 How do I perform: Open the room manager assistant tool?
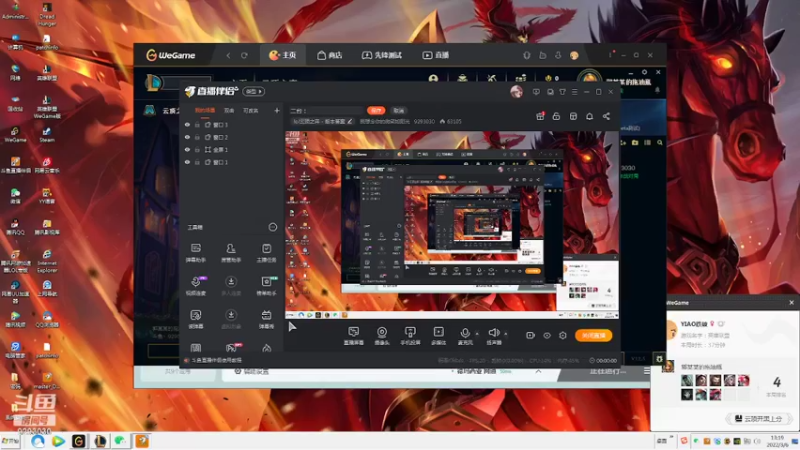coord(231,252)
